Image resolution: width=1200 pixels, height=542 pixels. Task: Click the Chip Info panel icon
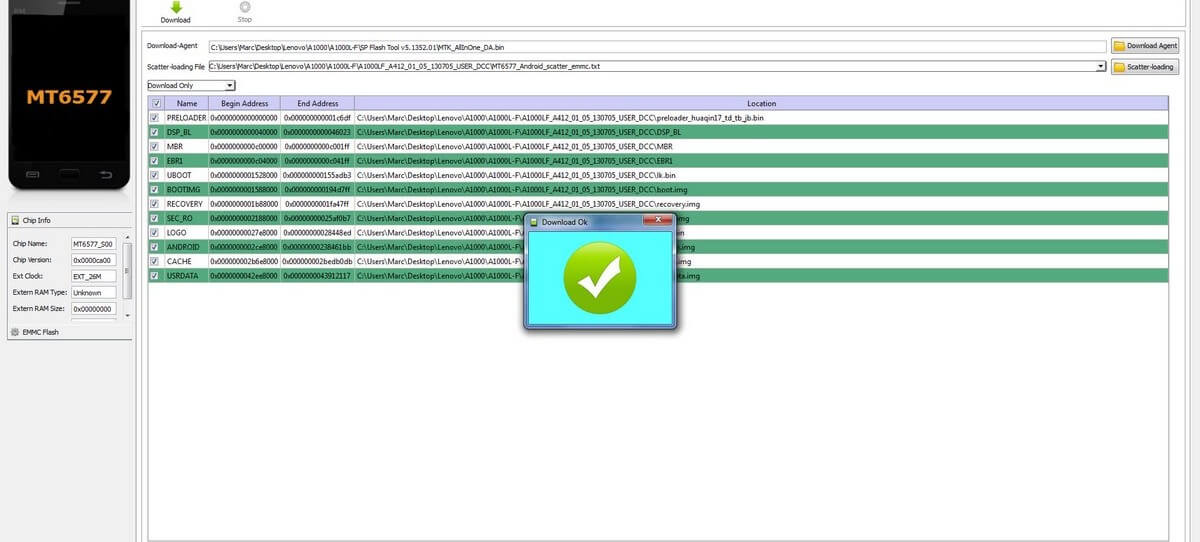click(15, 220)
